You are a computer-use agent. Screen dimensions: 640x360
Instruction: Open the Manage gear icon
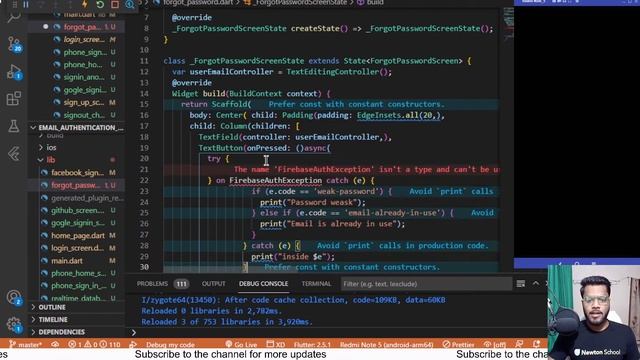[13, 325]
